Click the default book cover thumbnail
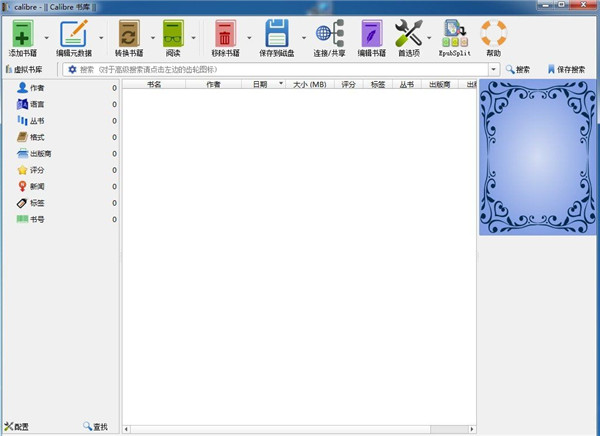The width and height of the screenshot is (600, 436). click(538, 157)
